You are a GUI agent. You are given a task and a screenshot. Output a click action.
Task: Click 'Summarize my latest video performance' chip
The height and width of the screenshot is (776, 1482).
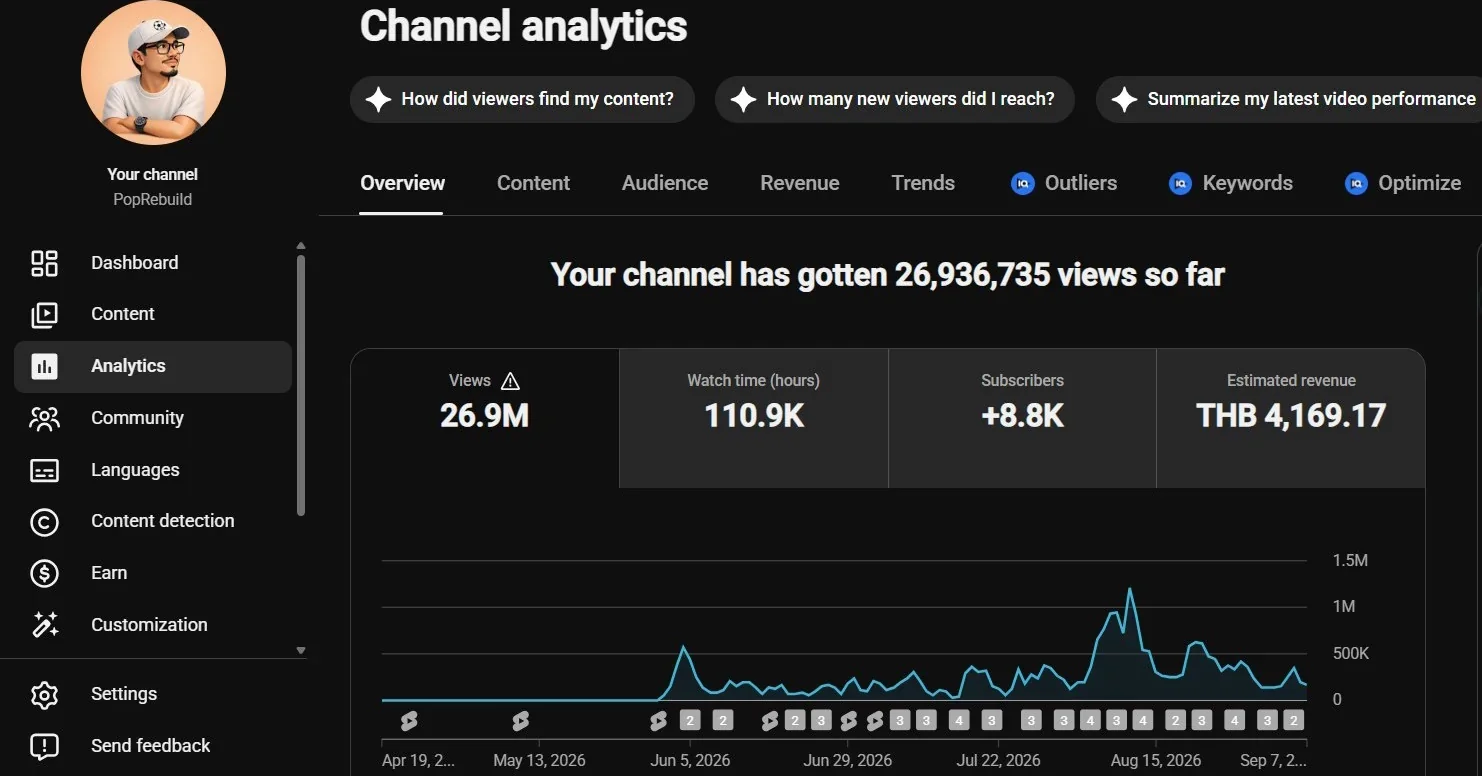coord(1290,99)
